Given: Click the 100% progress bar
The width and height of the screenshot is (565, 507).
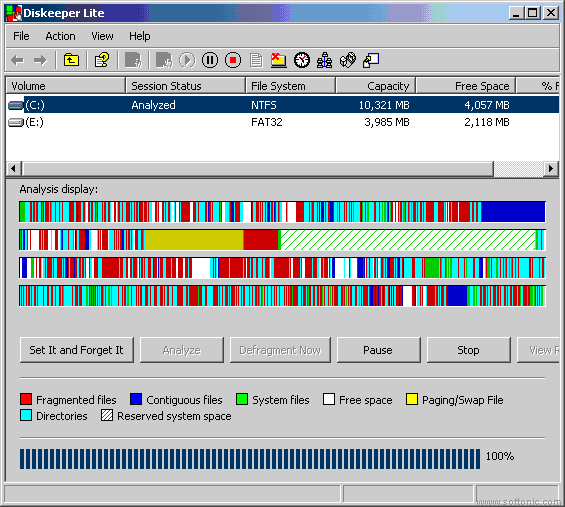Looking at the screenshot, I should click(250, 459).
